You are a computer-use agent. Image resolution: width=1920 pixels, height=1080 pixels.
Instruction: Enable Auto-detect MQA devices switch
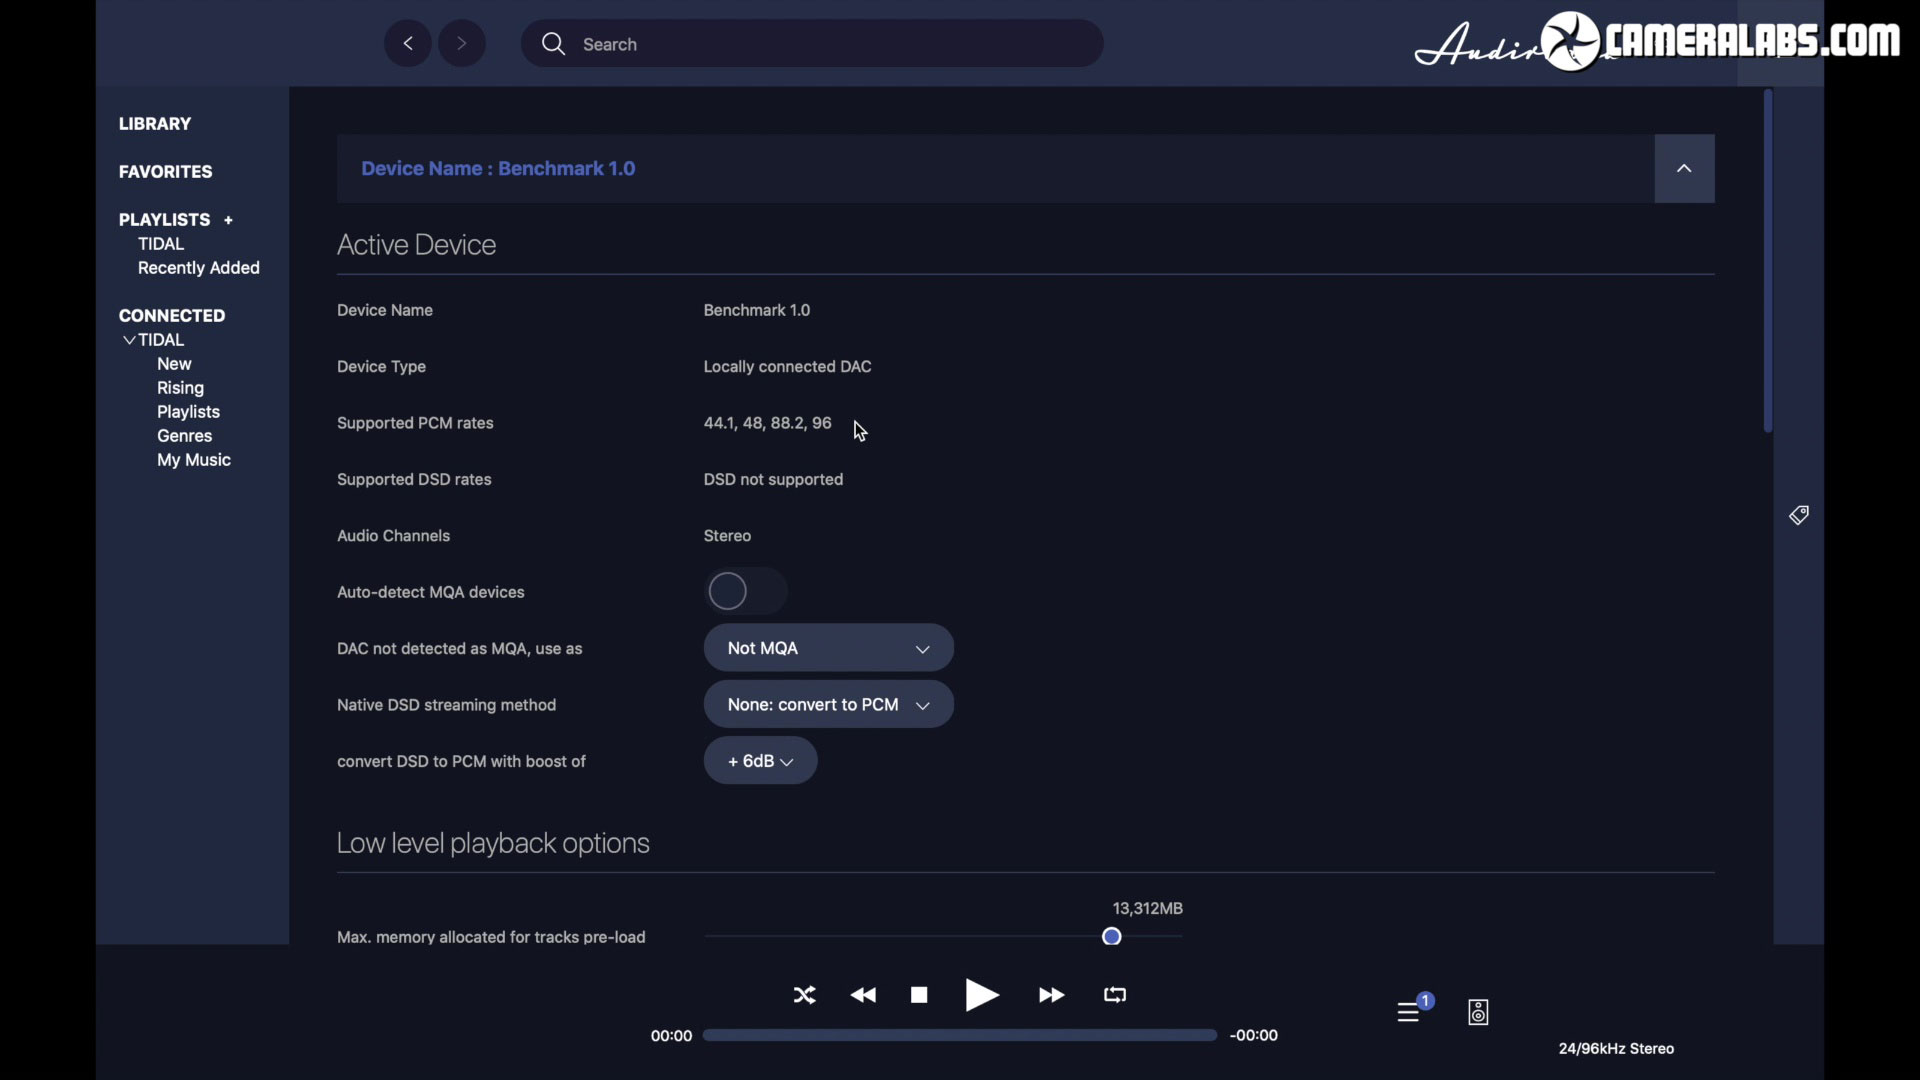(x=745, y=592)
